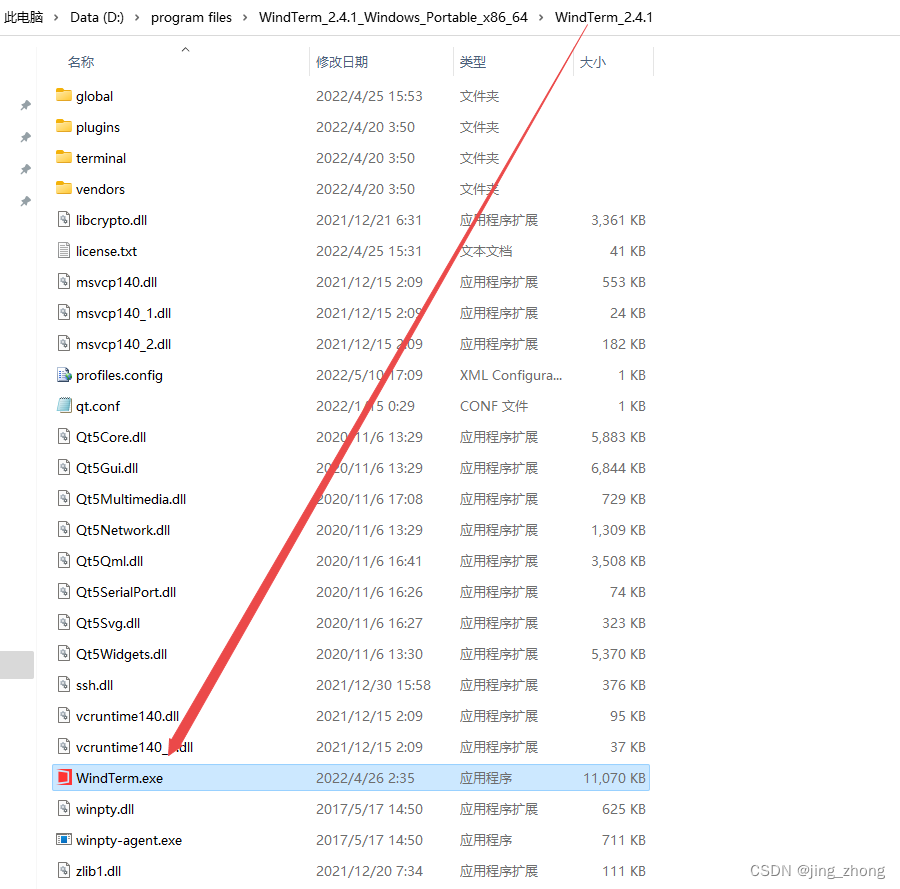
Task: Click the CONF 文件 type cell
Action: [x=494, y=406]
